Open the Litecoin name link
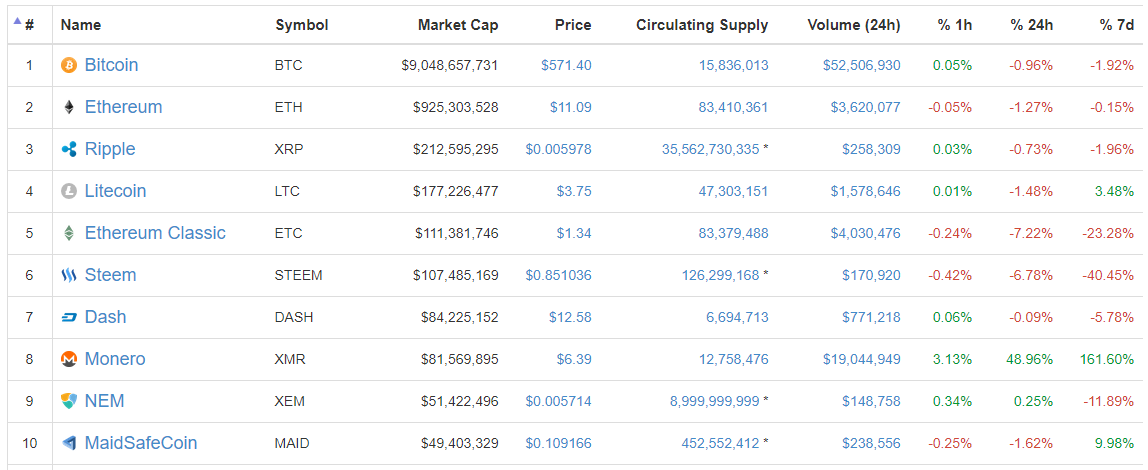Image resolution: width=1148 pixels, height=470 pixels. 116,191
